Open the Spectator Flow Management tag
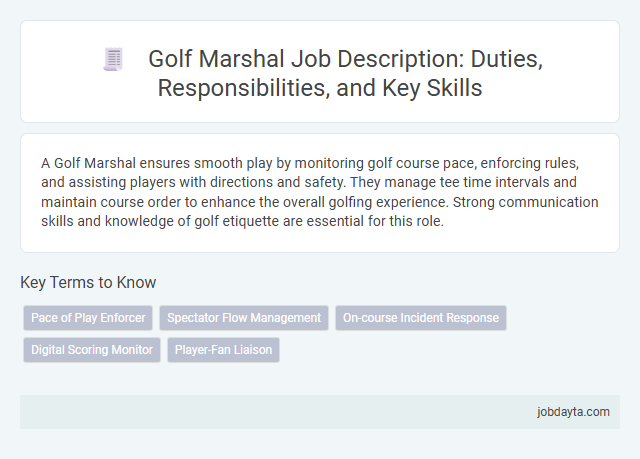Image resolution: width=640 pixels, height=459 pixels. pos(244,318)
